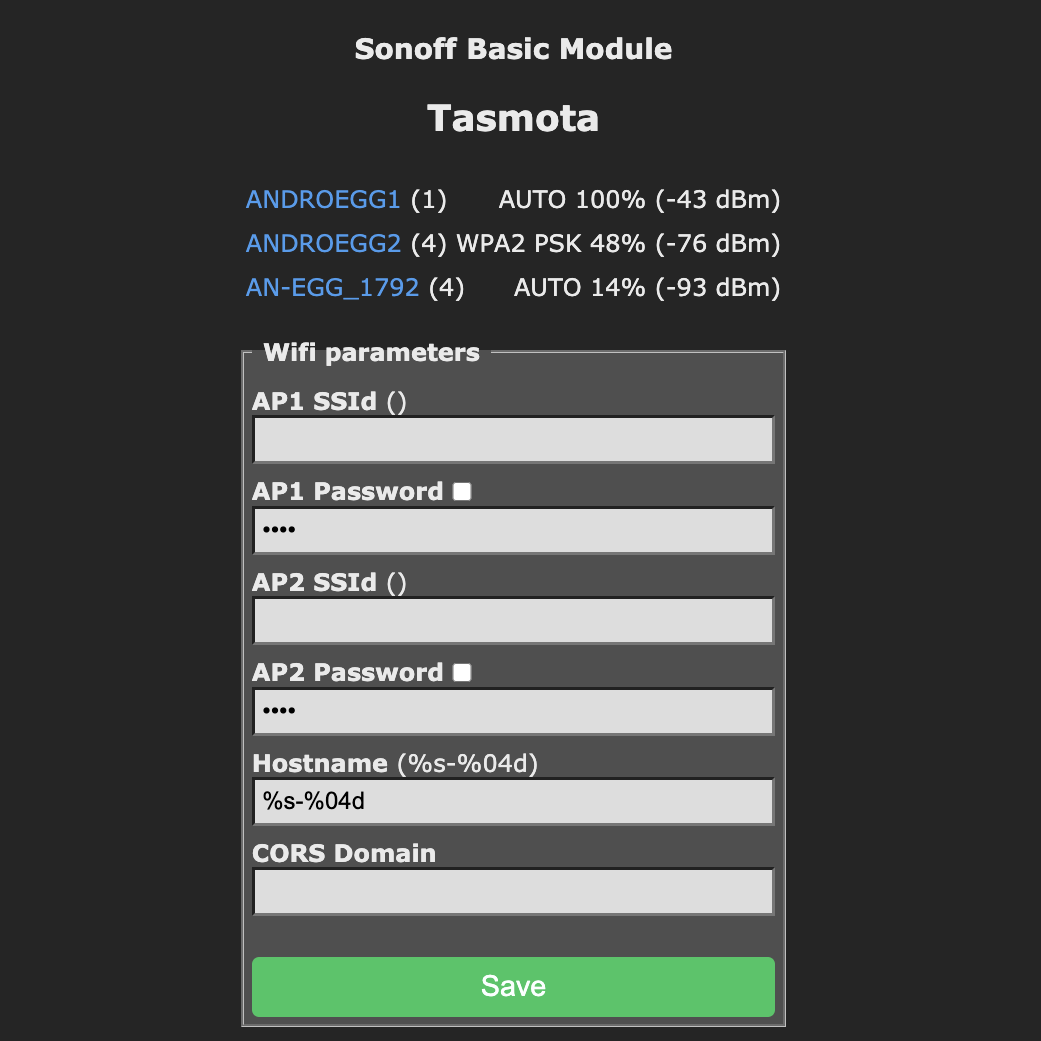Viewport: 1041px width, 1041px height.
Task: Click the Tasmota heading text
Action: click(513, 117)
